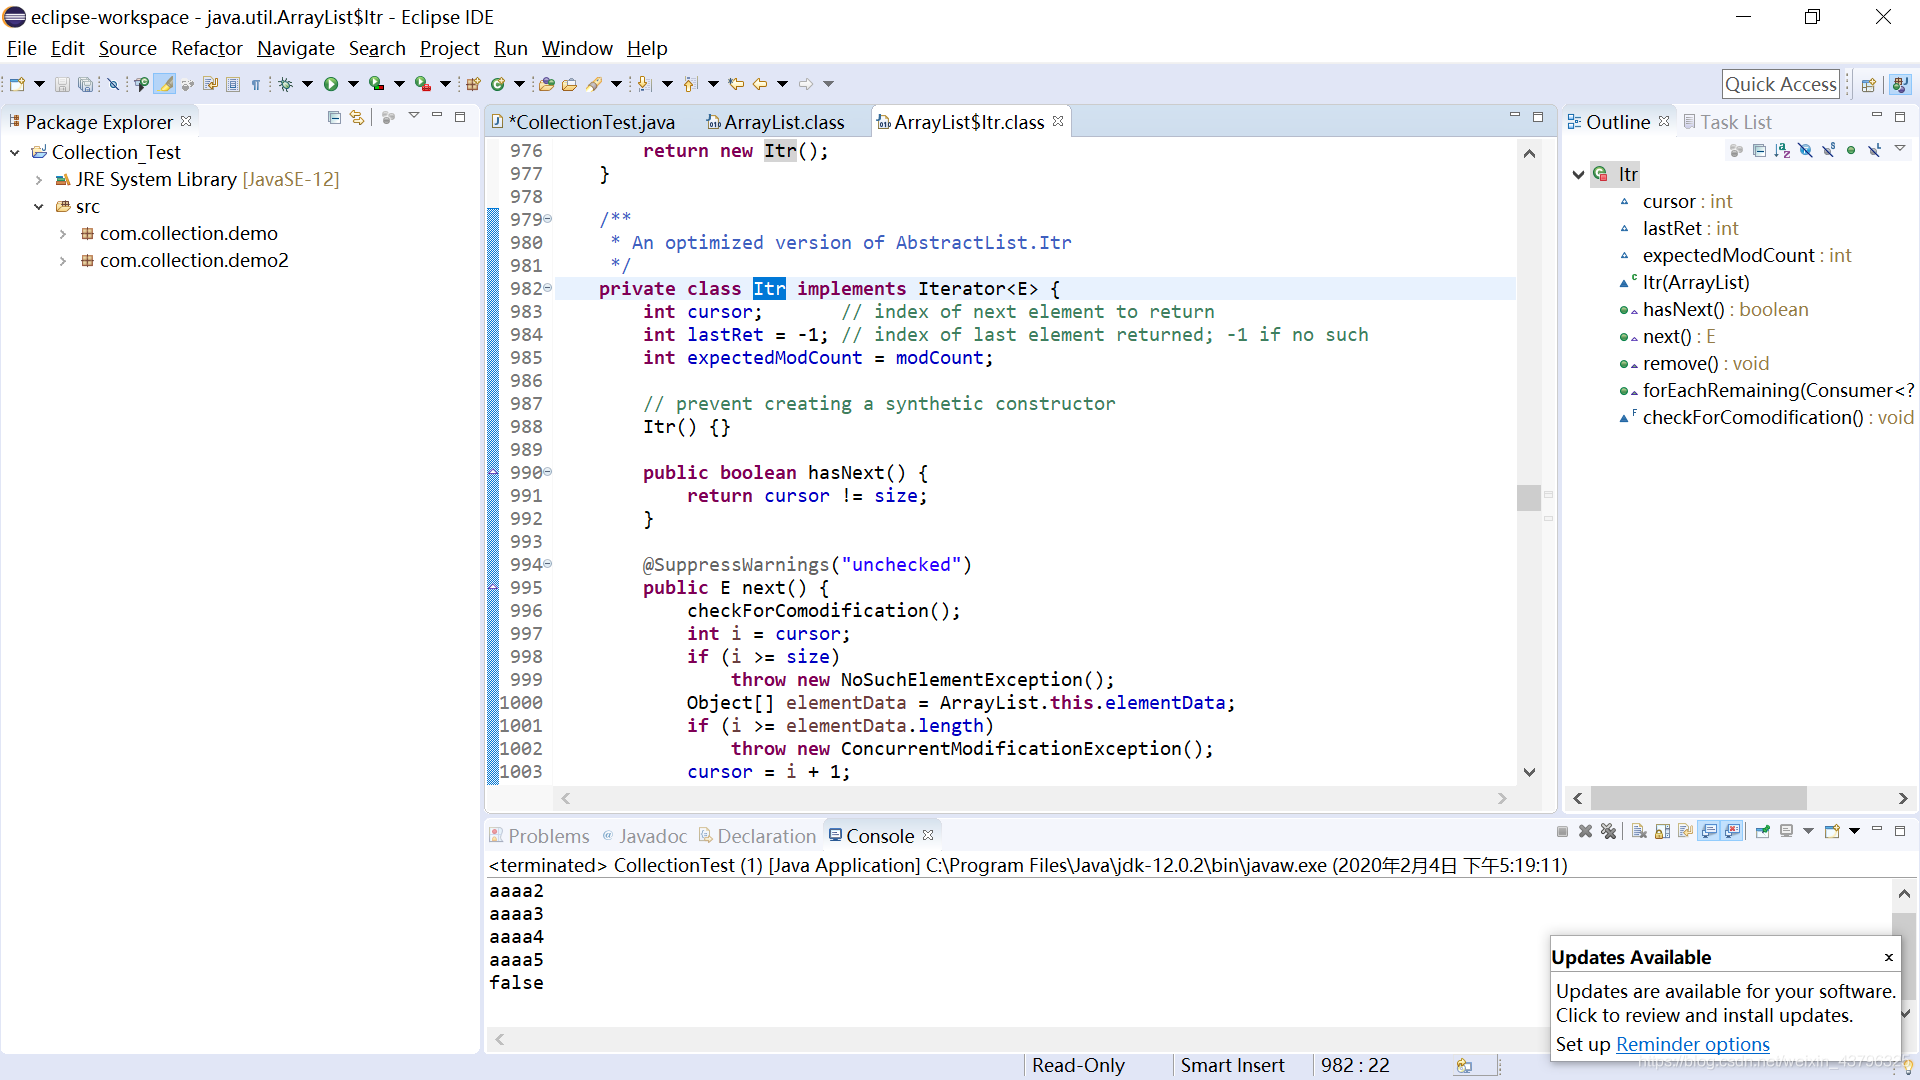
Task: Open the Run button dropdown arrow
Action: pos(353,85)
